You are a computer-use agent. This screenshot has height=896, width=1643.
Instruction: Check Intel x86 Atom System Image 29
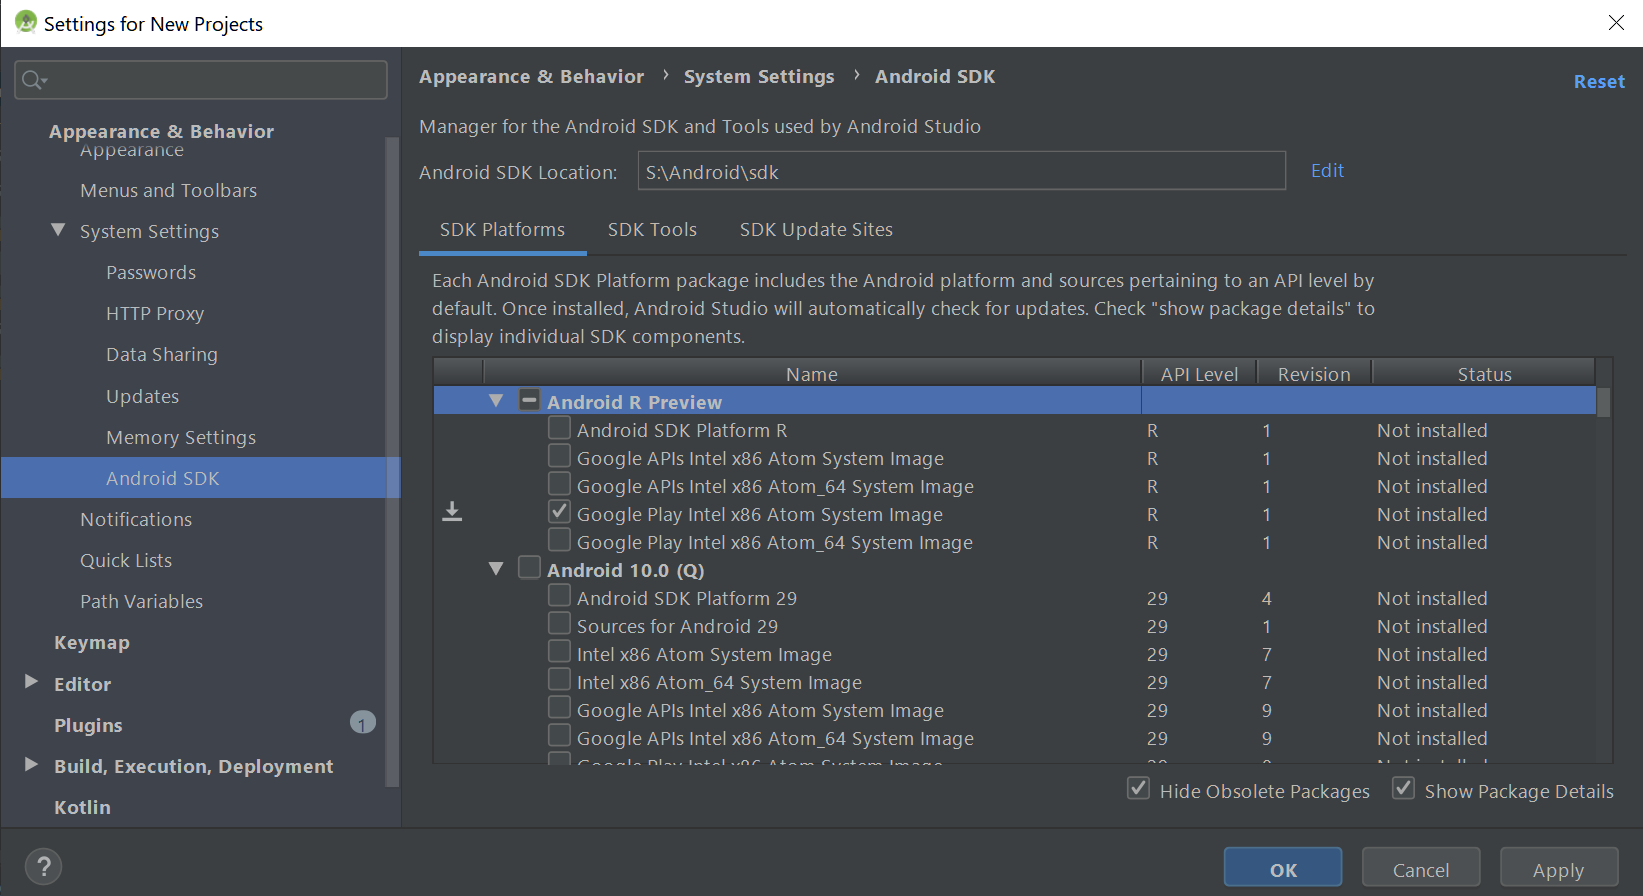[x=559, y=652]
